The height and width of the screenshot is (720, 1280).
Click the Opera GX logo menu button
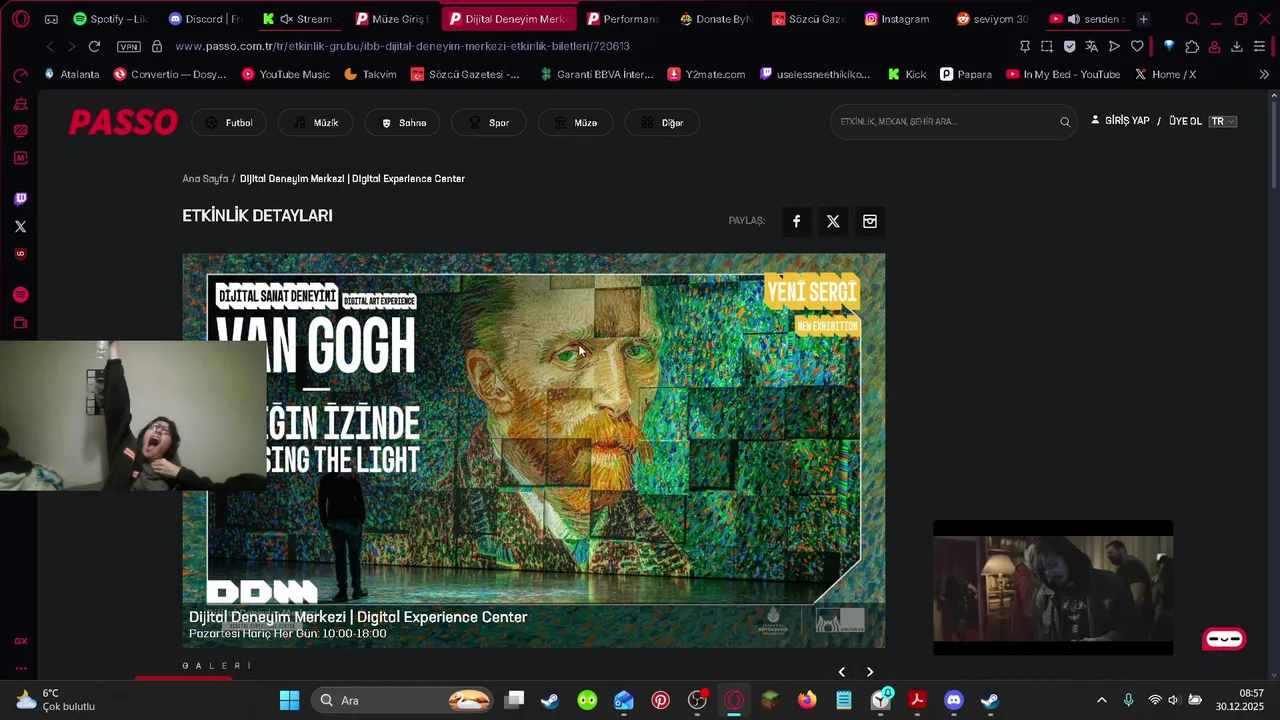pos(21,19)
